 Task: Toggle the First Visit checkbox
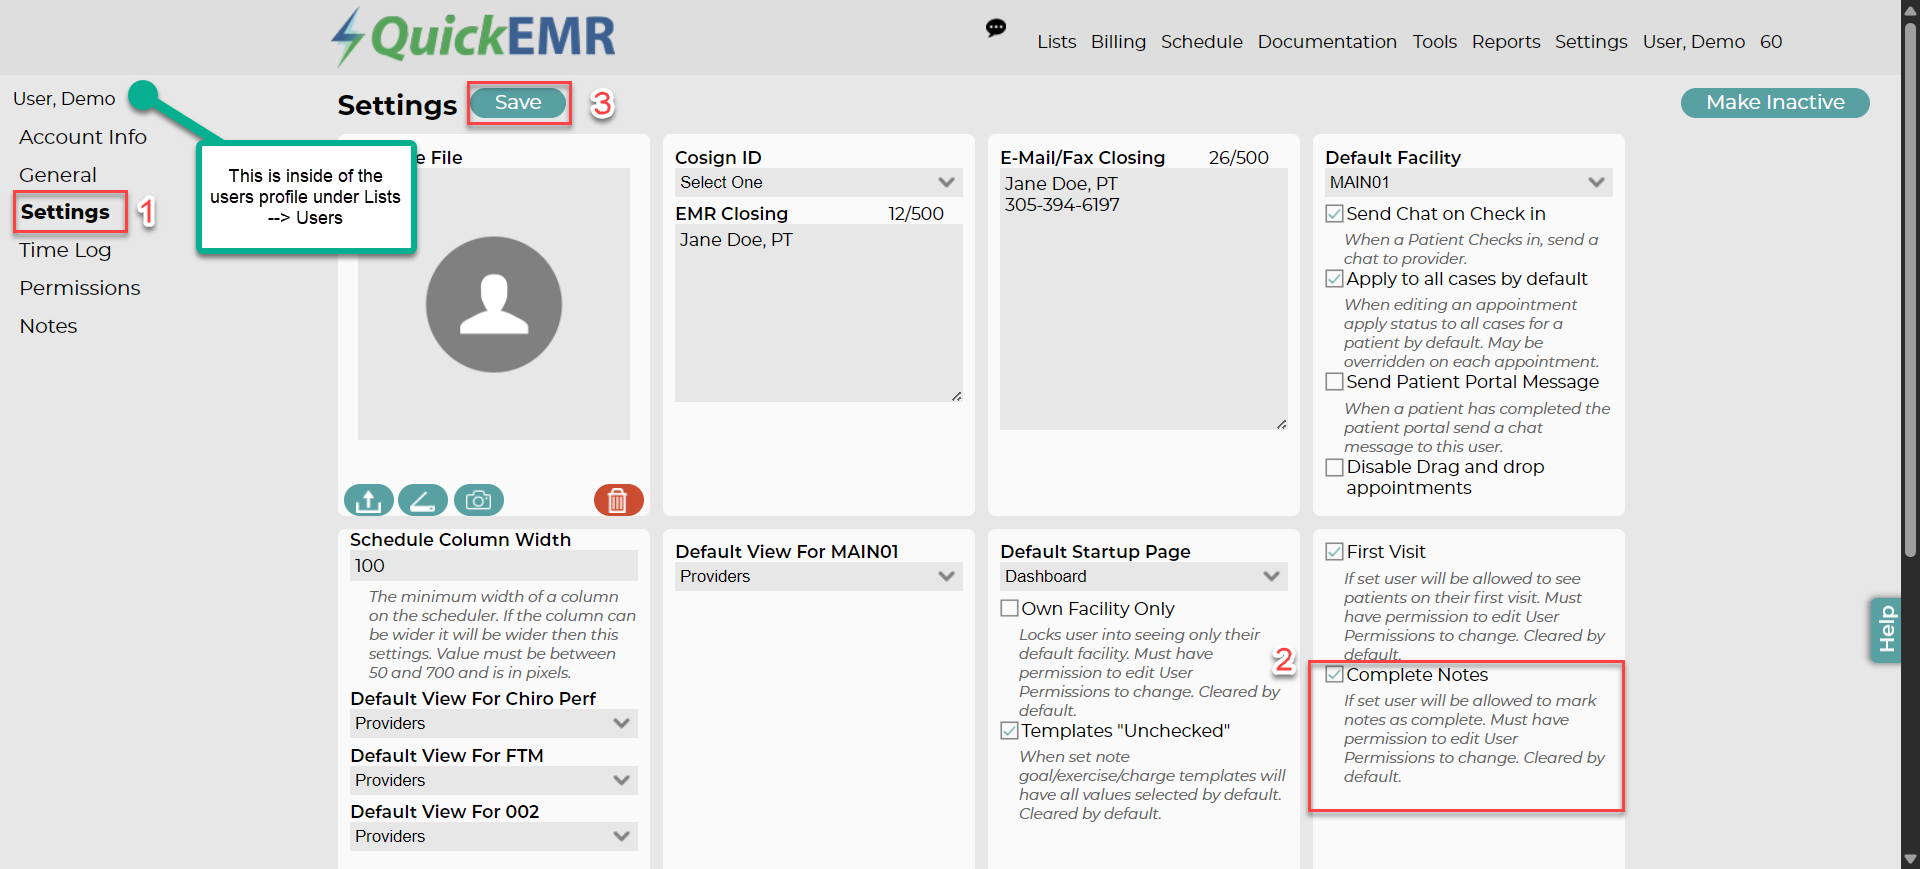coord(1334,552)
